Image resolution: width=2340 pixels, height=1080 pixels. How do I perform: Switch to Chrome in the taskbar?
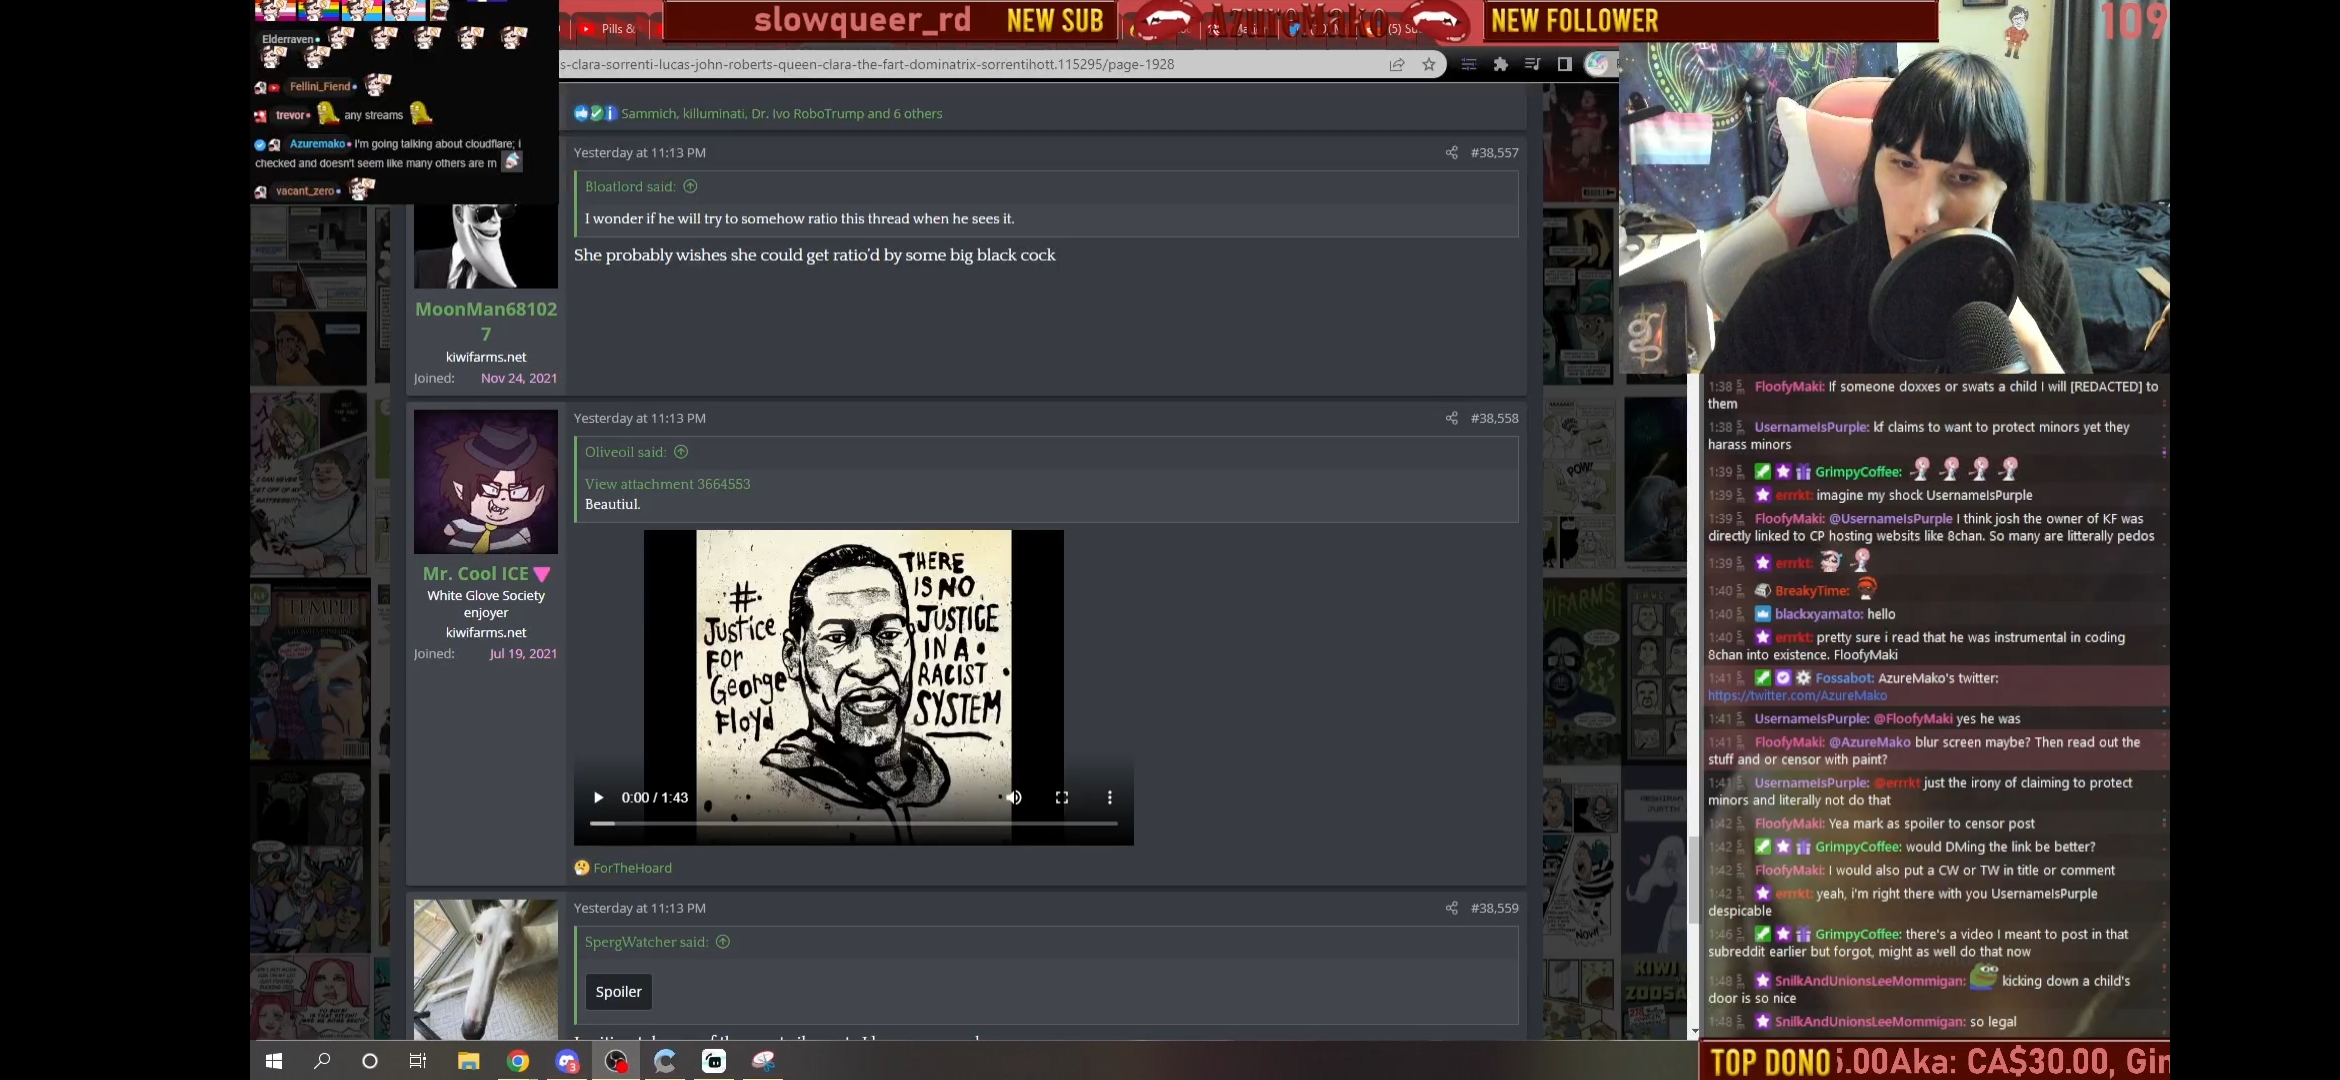[518, 1061]
